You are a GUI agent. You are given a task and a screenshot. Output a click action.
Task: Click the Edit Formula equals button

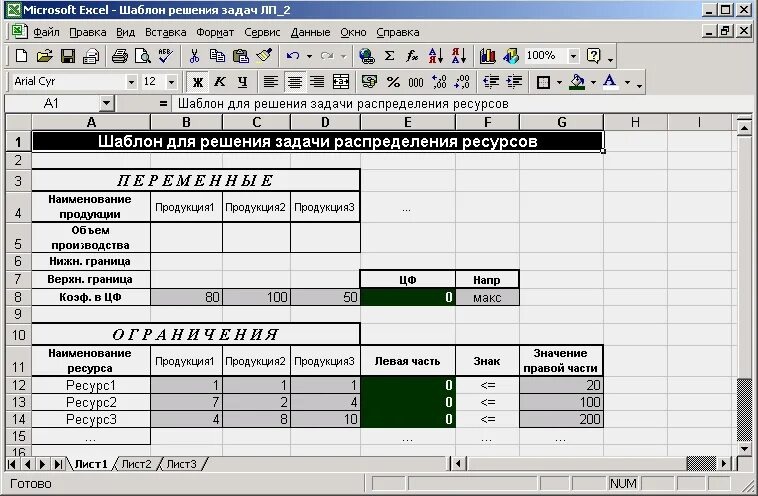coord(163,103)
